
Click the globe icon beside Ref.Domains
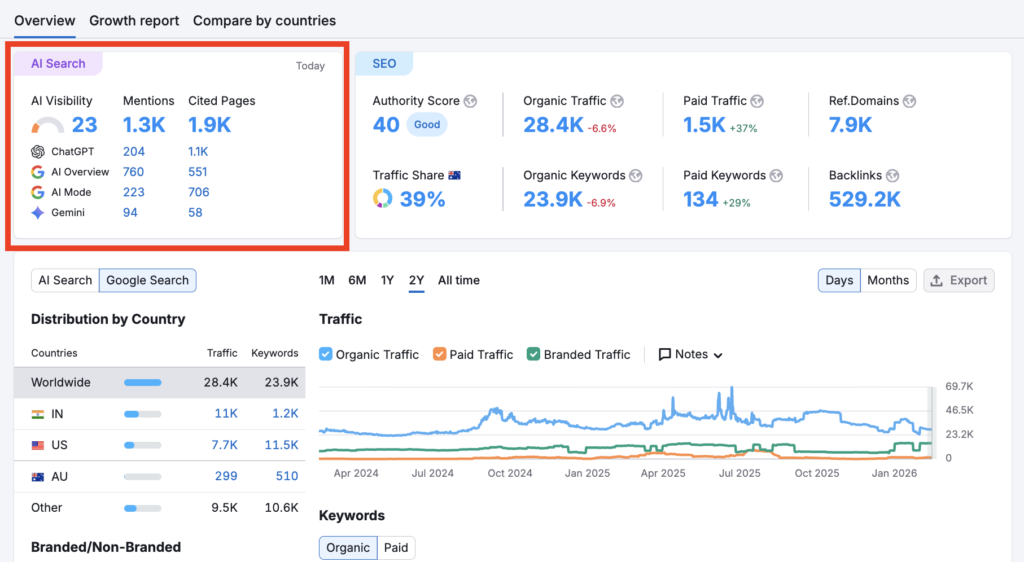[x=908, y=101]
